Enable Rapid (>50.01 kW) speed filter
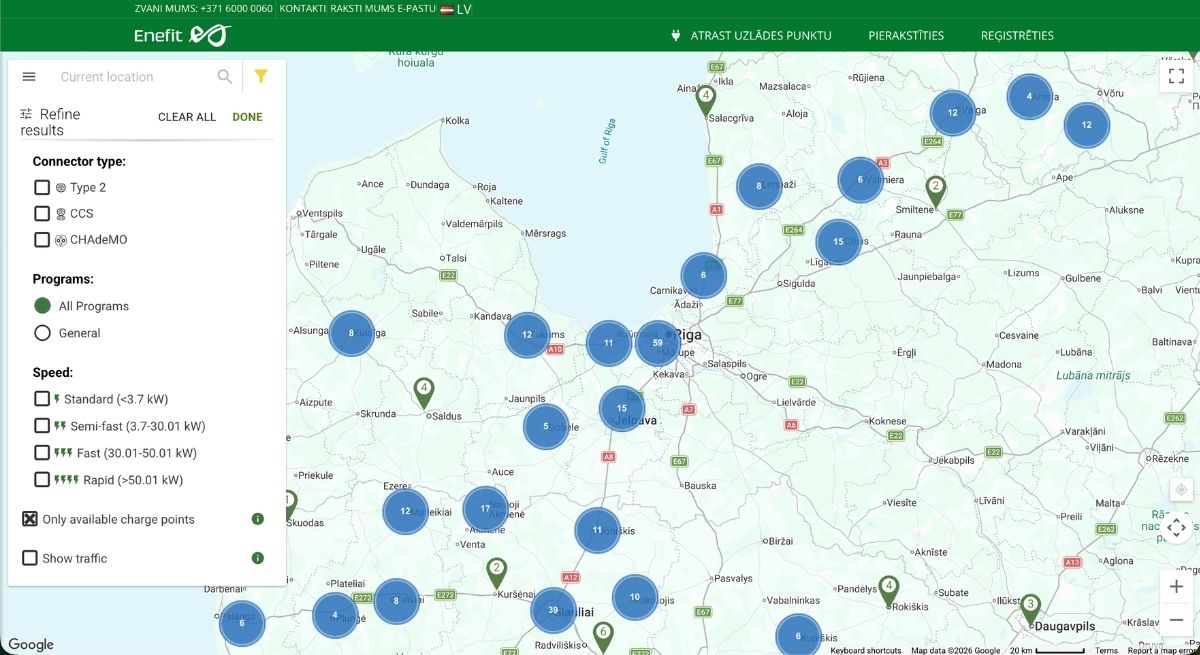The height and width of the screenshot is (655, 1200). coord(42,480)
